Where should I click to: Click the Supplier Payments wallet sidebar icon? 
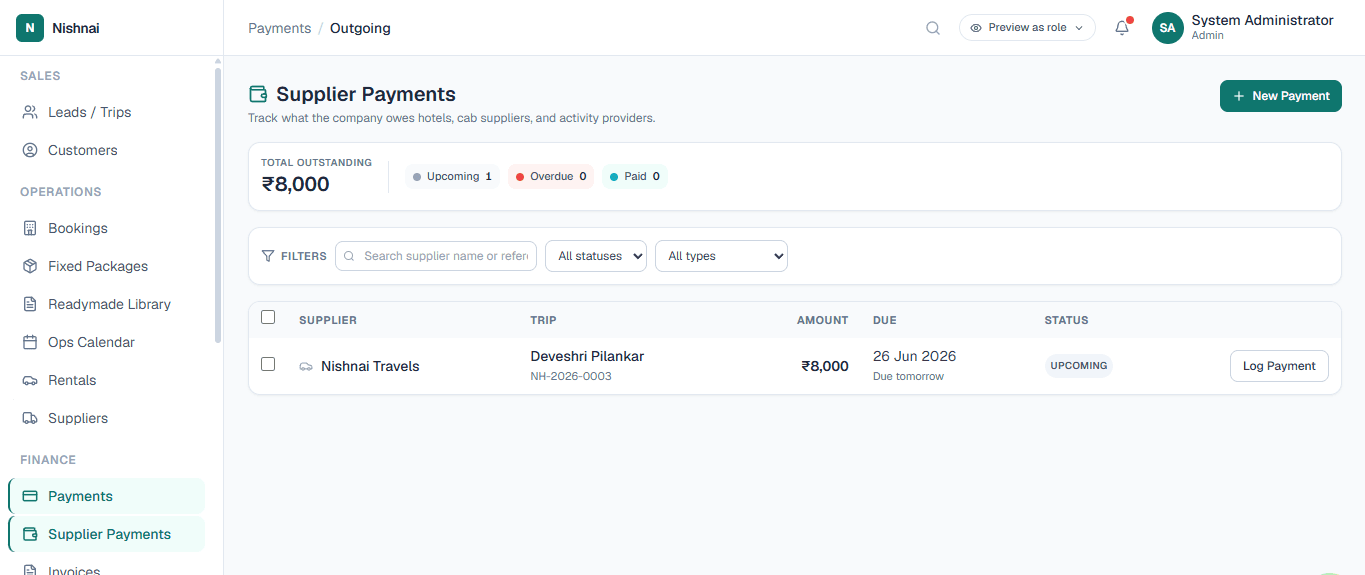[x=30, y=534]
